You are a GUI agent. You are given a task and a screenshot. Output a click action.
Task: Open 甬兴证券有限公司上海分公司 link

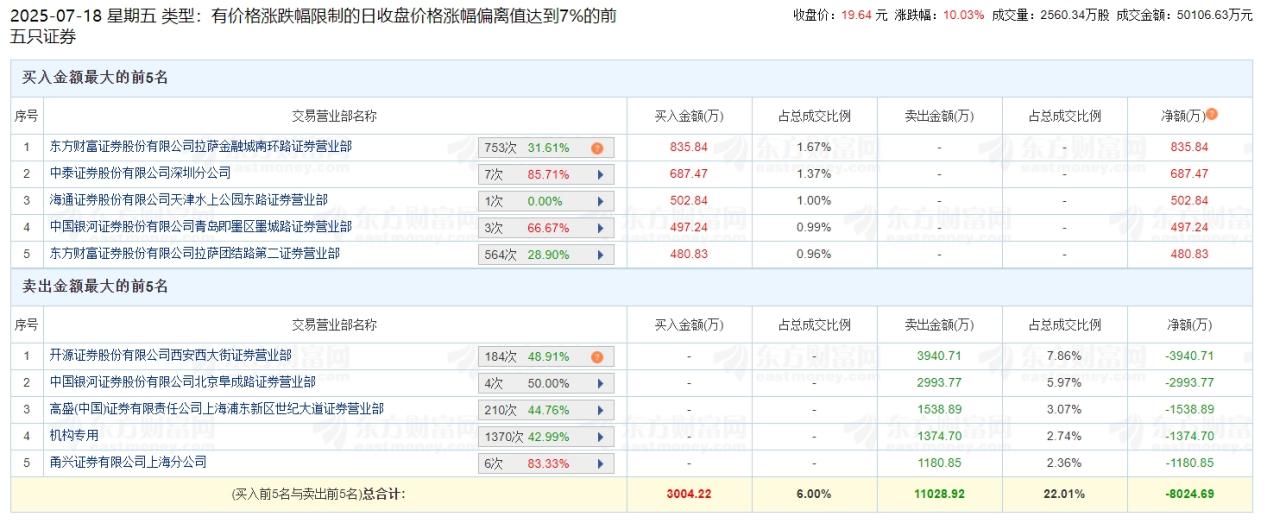(x=128, y=463)
